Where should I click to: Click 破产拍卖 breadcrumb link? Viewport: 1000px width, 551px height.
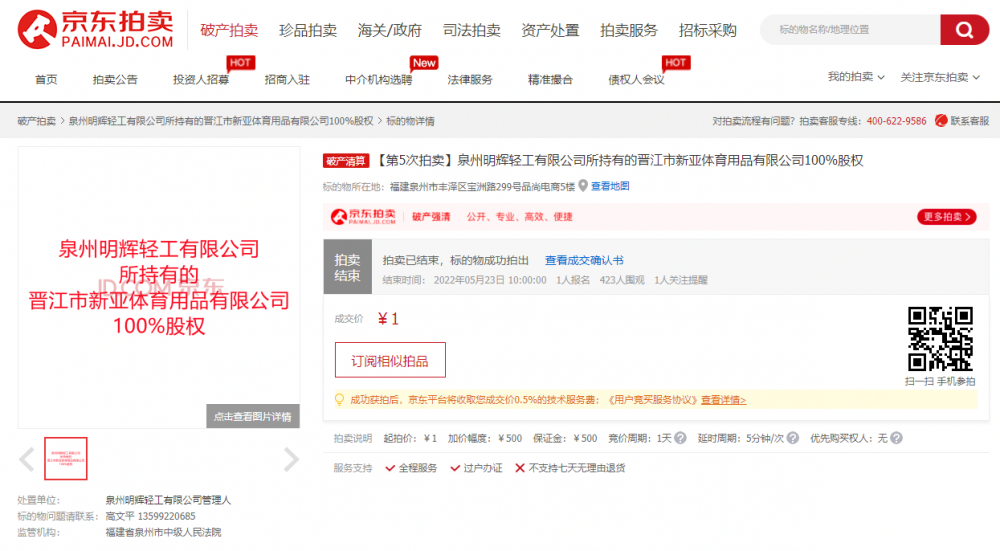pos(36,121)
